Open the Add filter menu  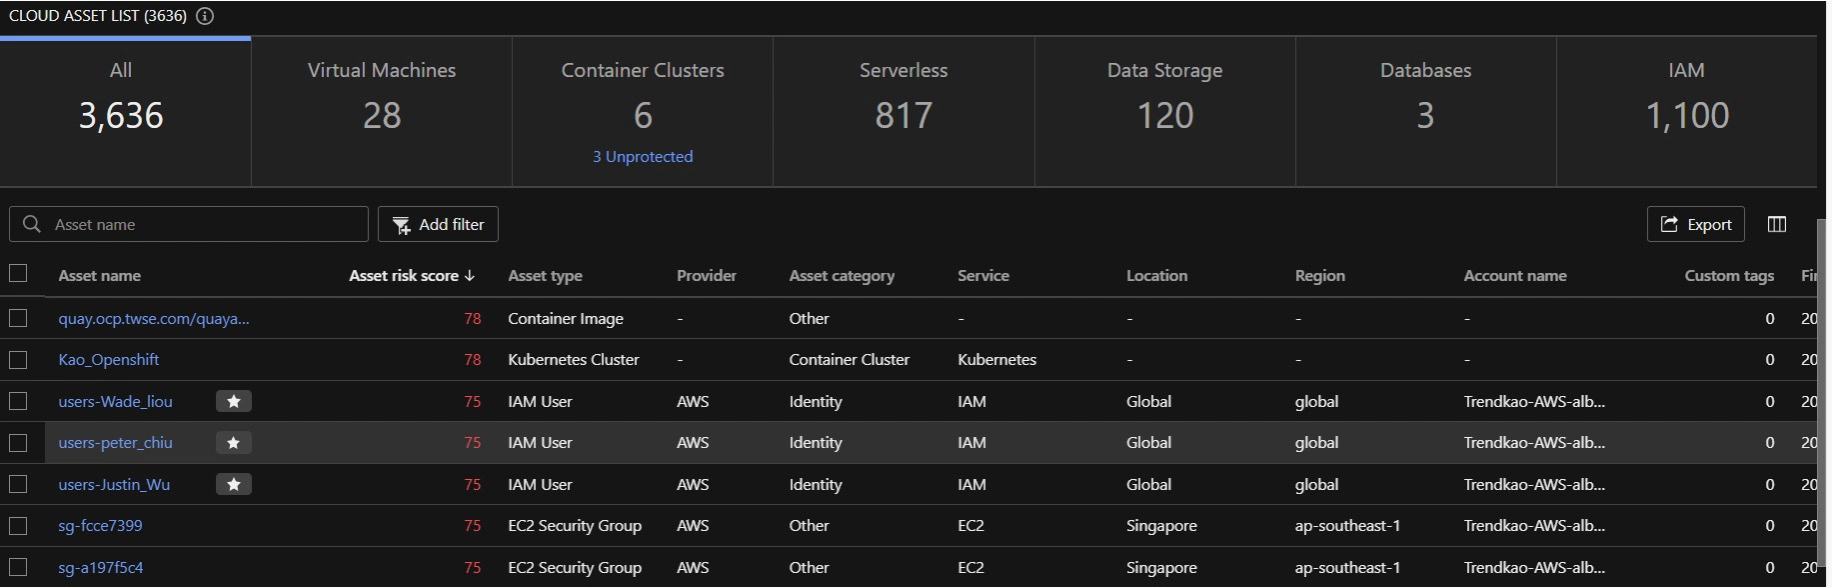point(438,224)
